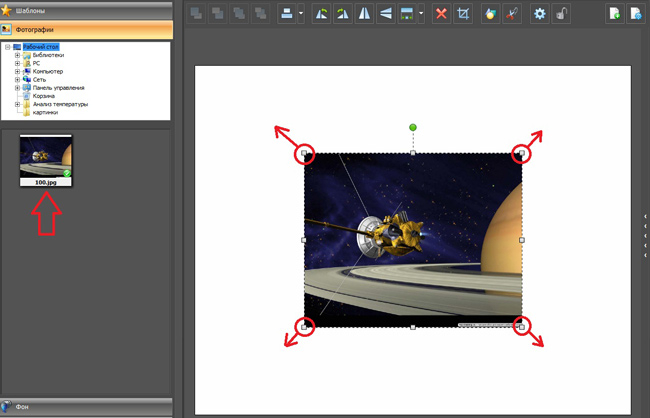Expand the Анализ температуры folder node

[x=17, y=104]
